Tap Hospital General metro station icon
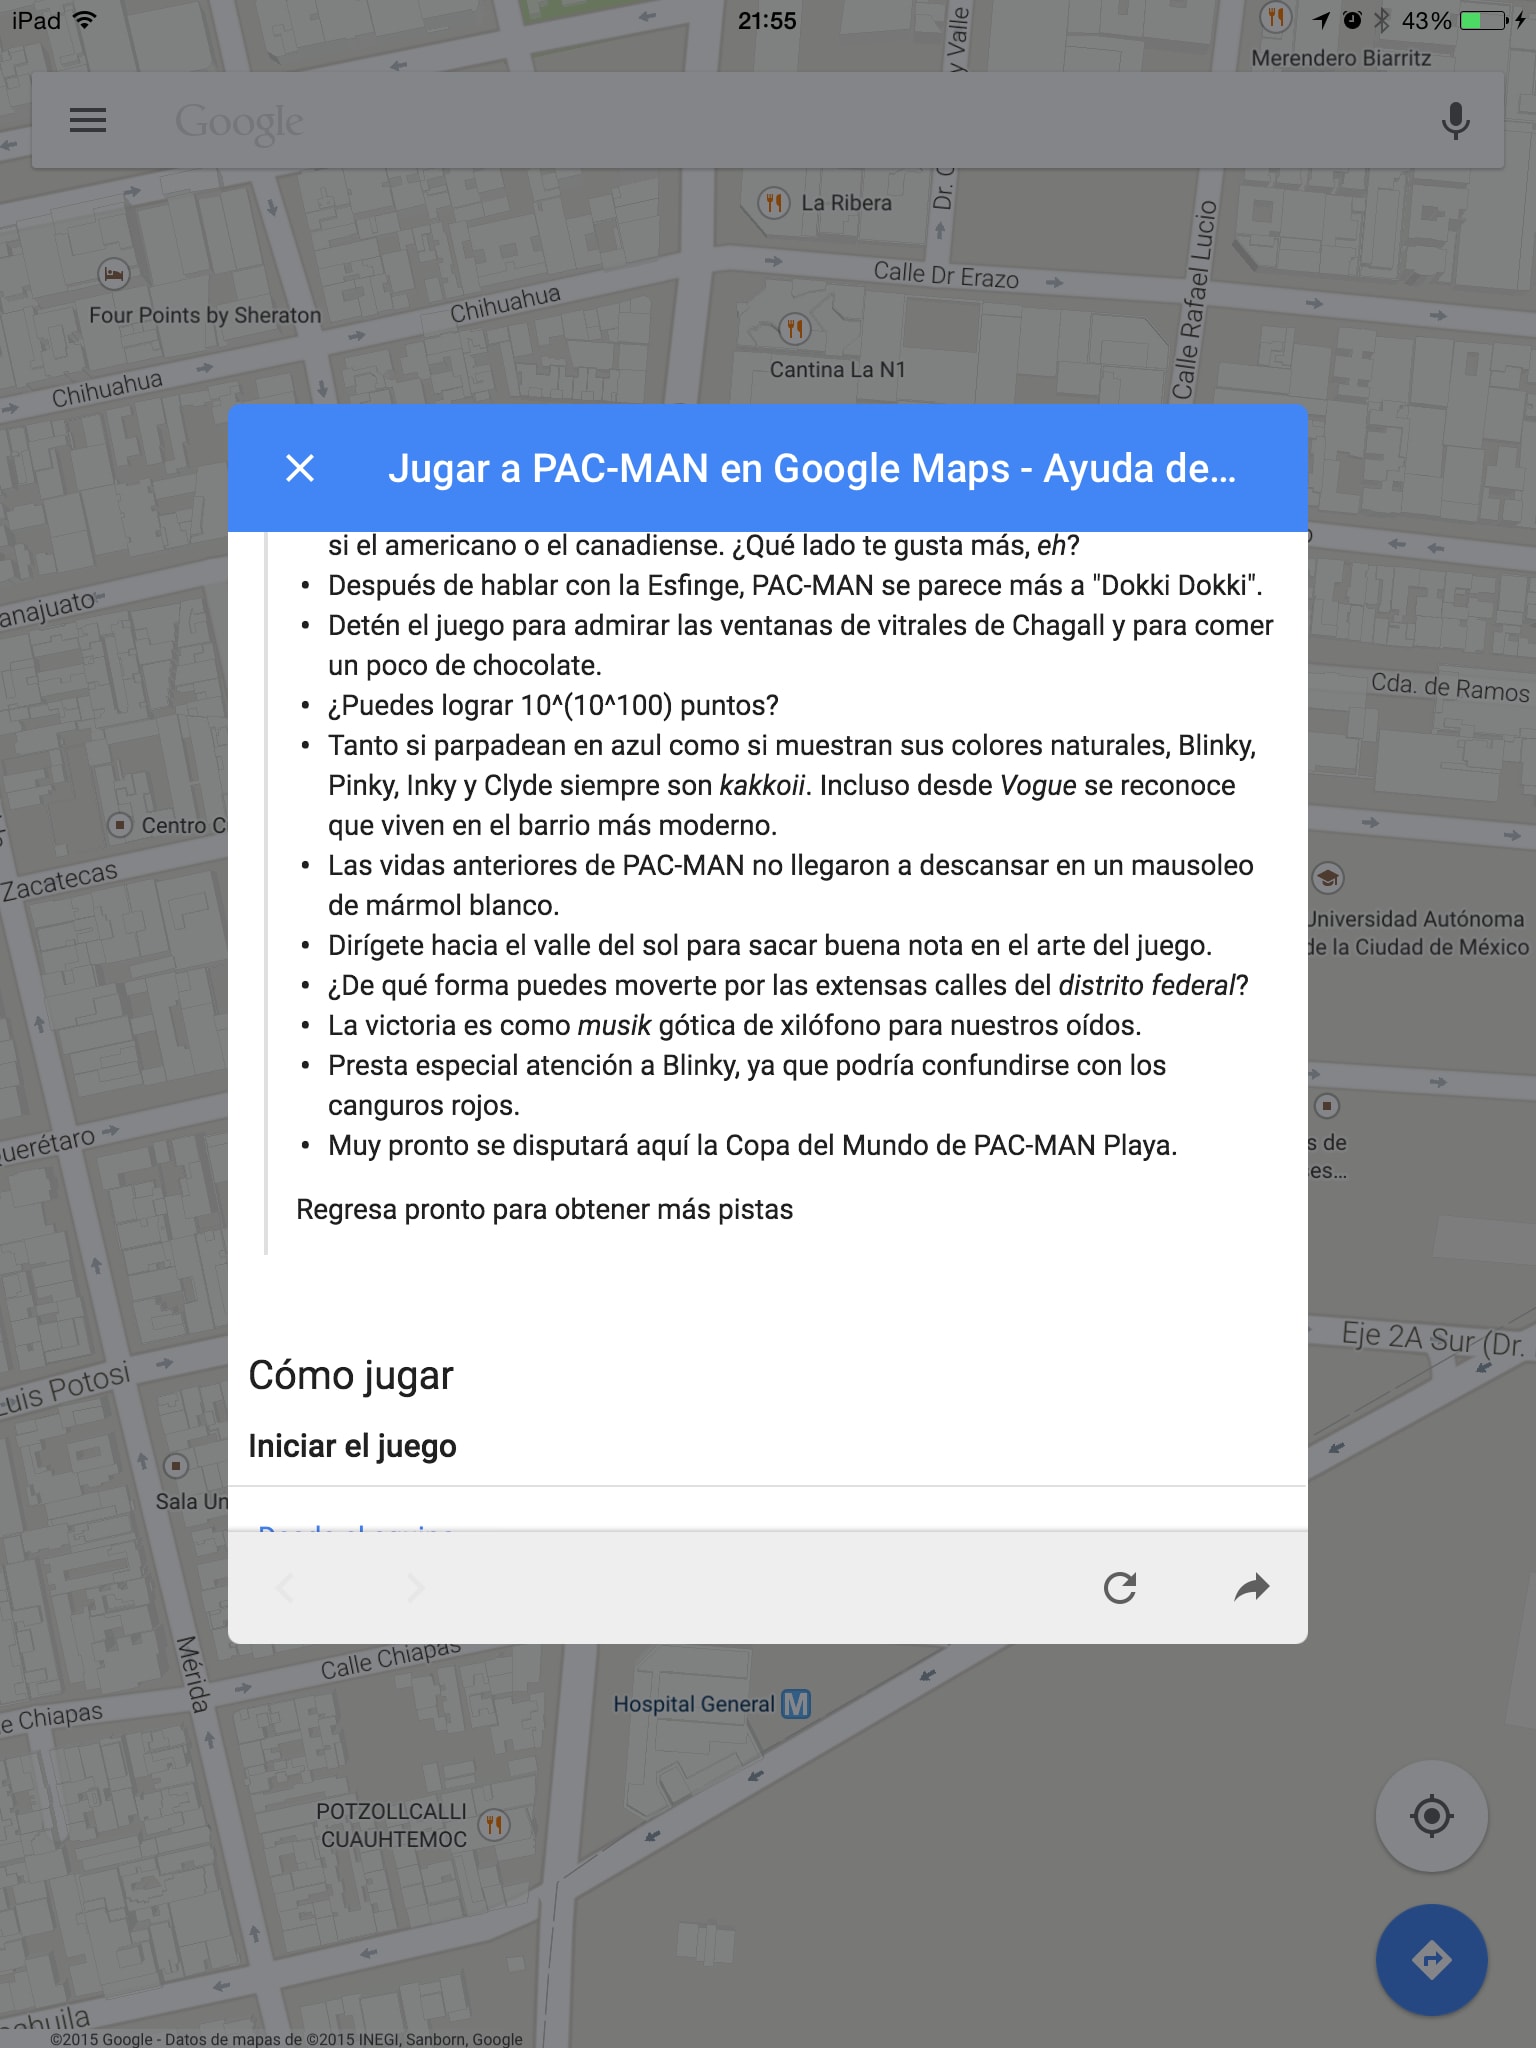 coord(796,1703)
